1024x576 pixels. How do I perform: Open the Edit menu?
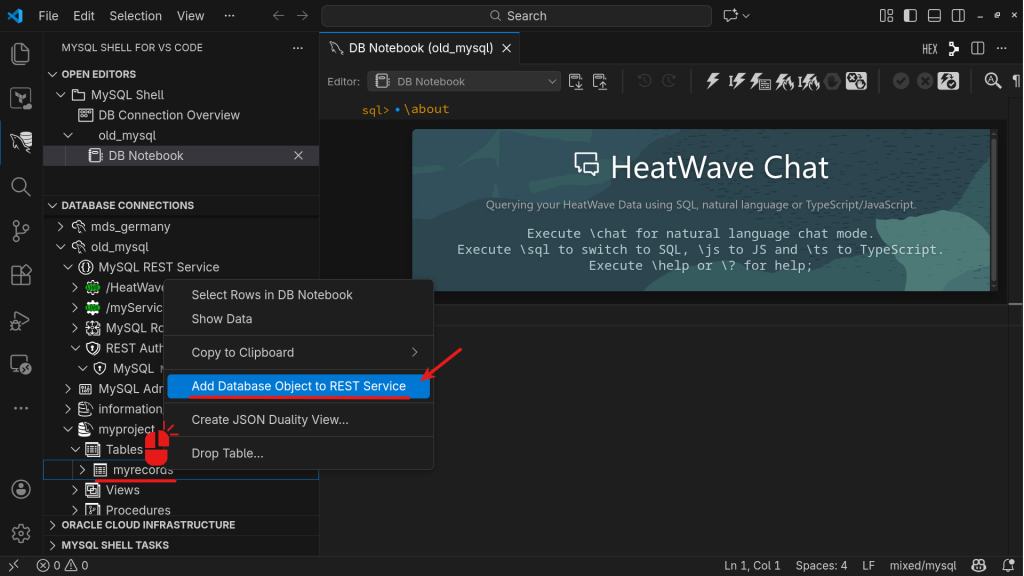pyautogui.click(x=84, y=16)
